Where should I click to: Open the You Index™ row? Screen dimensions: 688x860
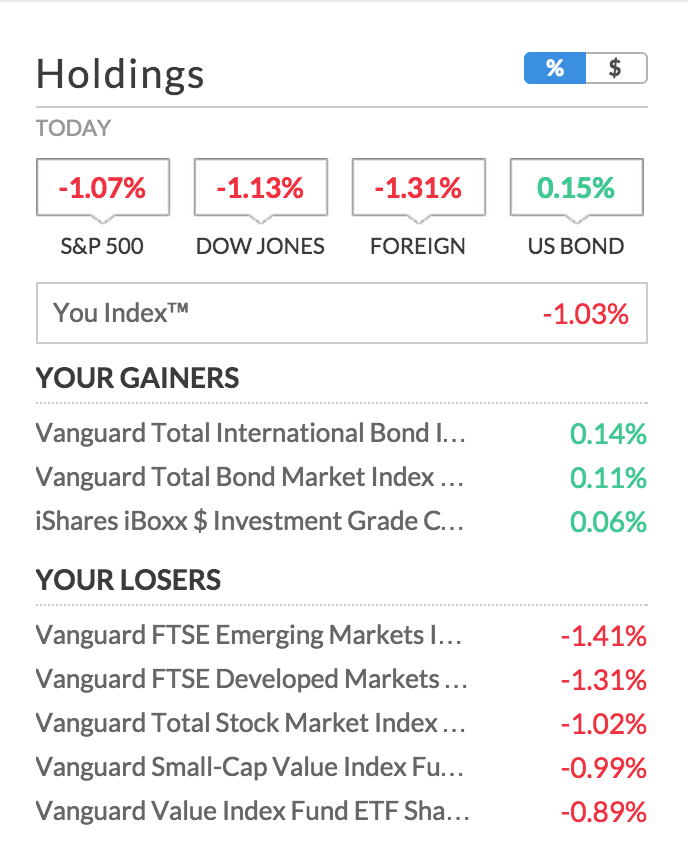point(342,314)
